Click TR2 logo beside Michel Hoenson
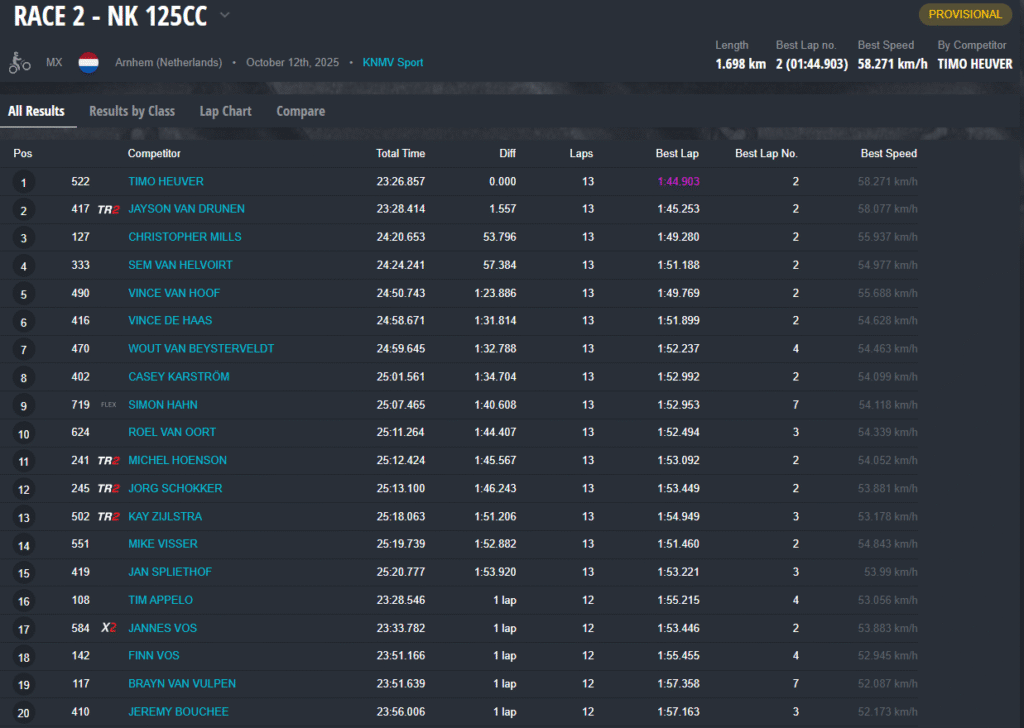This screenshot has height=728, width=1024. click(x=108, y=461)
